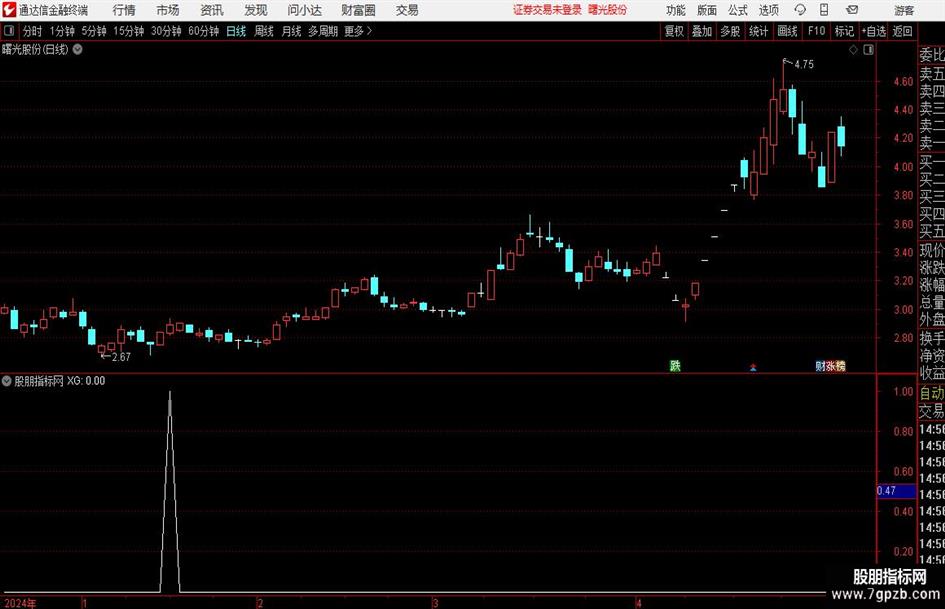Image resolution: width=945 pixels, height=609 pixels.
Task: Toggle the left sidebar panel icon
Action: (x=8, y=31)
